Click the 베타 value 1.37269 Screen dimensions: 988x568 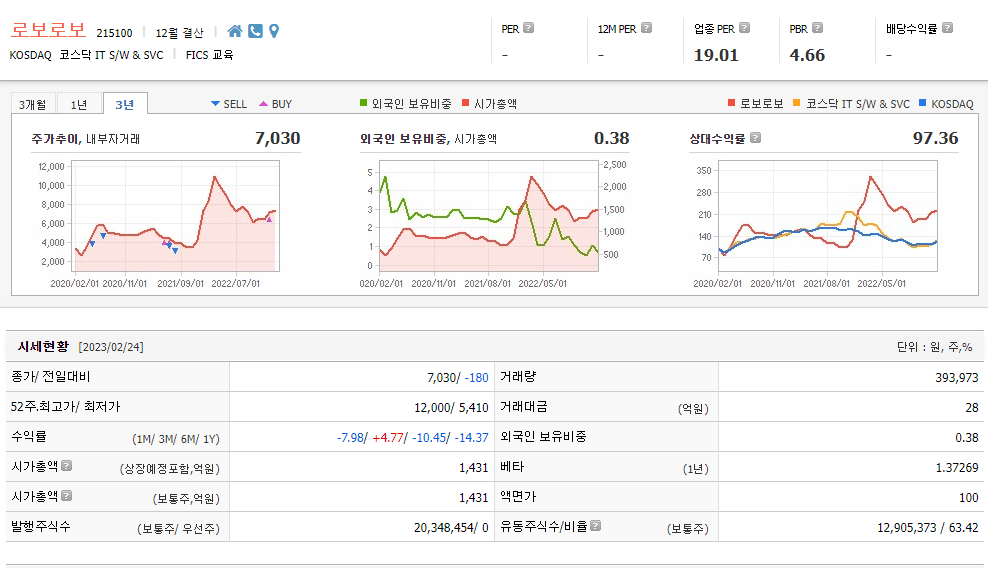[957, 468]
